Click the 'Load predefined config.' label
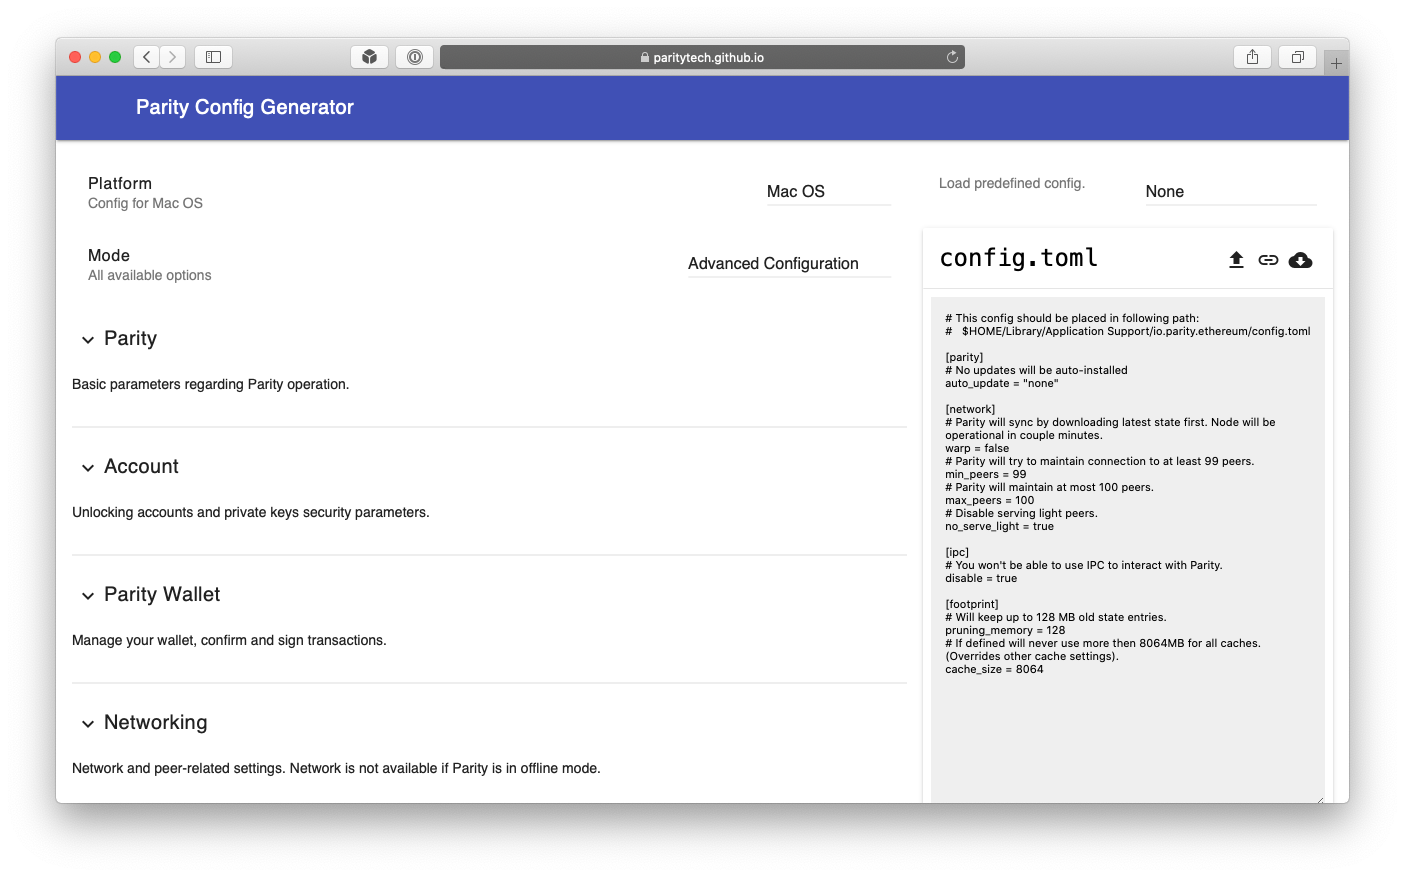 coord(1012,183)
